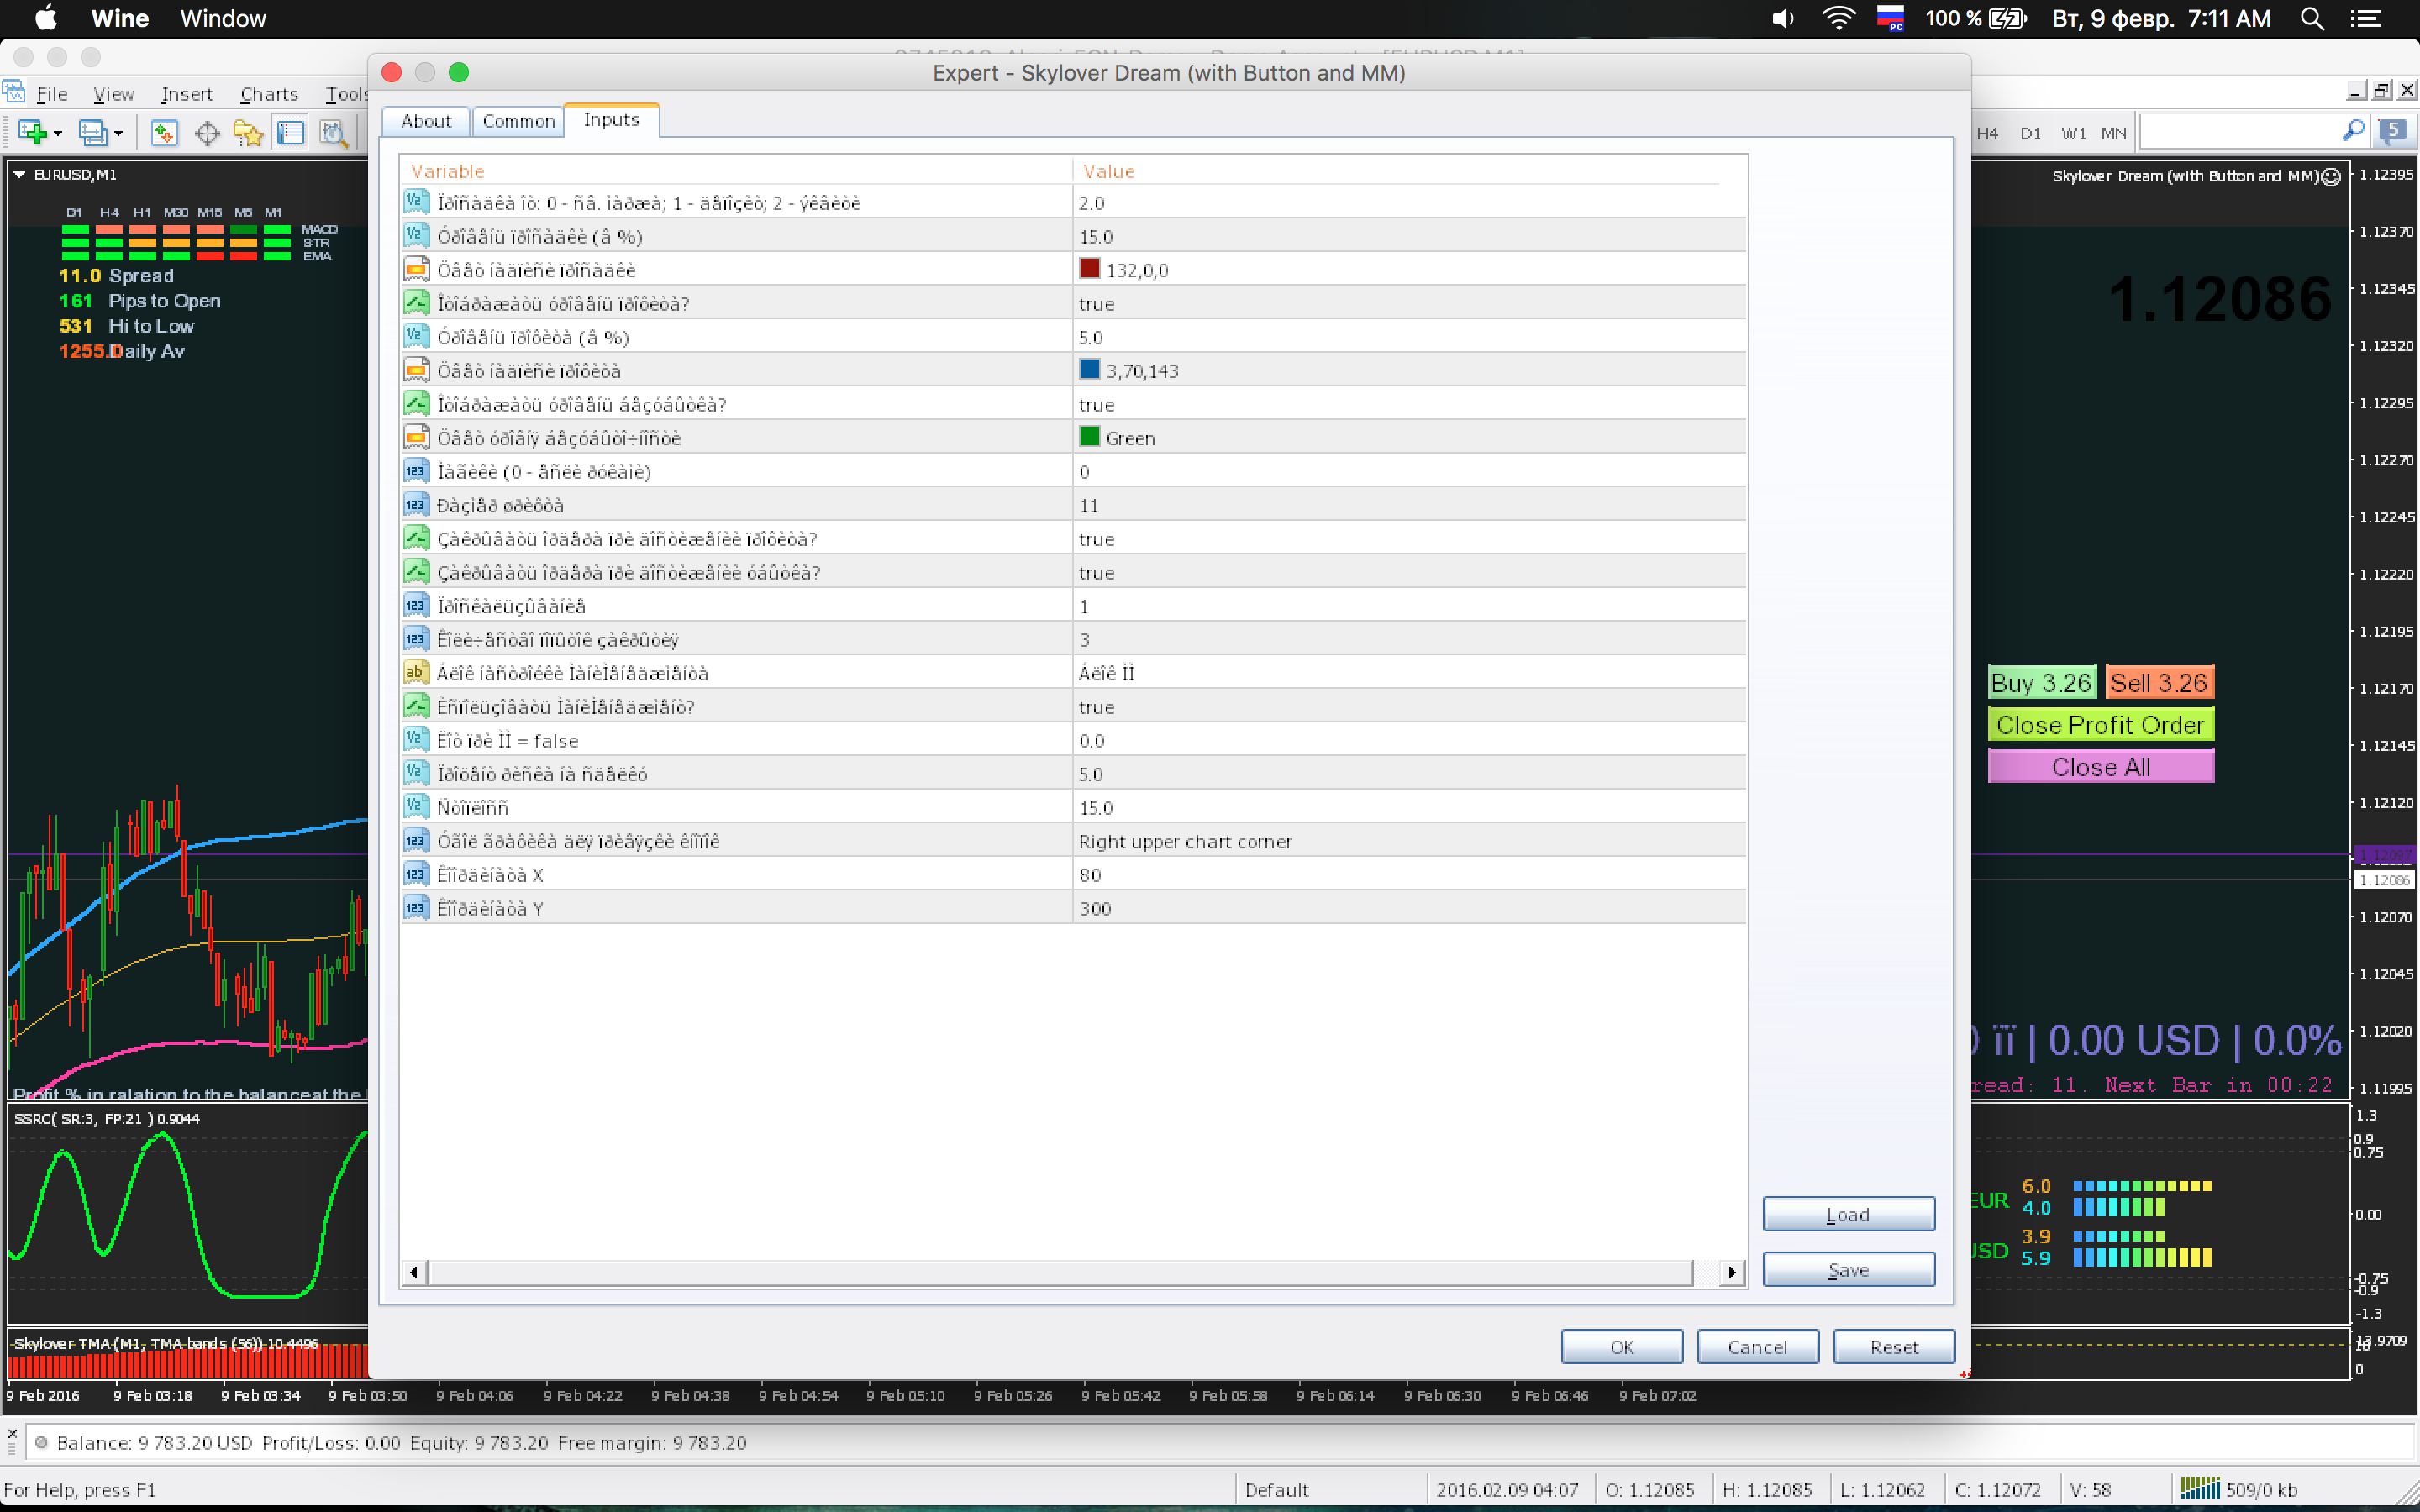Viewport: 2420px width, 1512px height.
Task: Click the MetaTrader icon left of File
Action: pyautogui.click(x=14, y=92)
